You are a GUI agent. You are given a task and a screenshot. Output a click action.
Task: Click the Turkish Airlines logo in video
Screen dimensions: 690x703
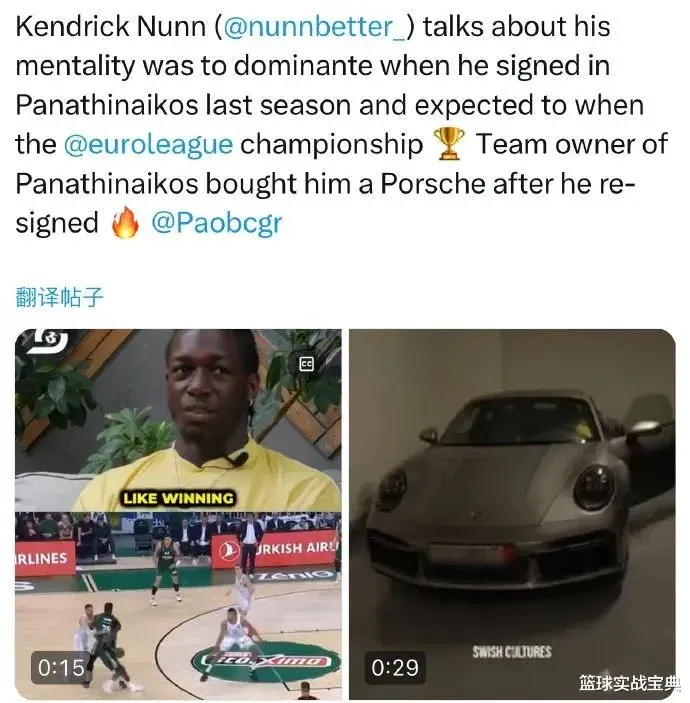point(230,551)
